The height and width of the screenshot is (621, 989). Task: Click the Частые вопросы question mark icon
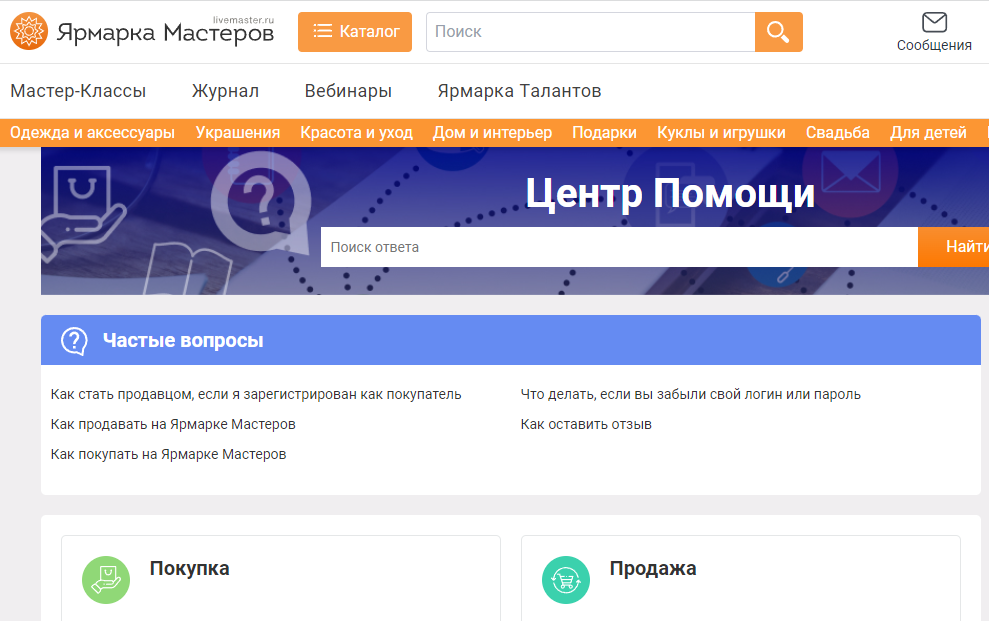[75, 341]
